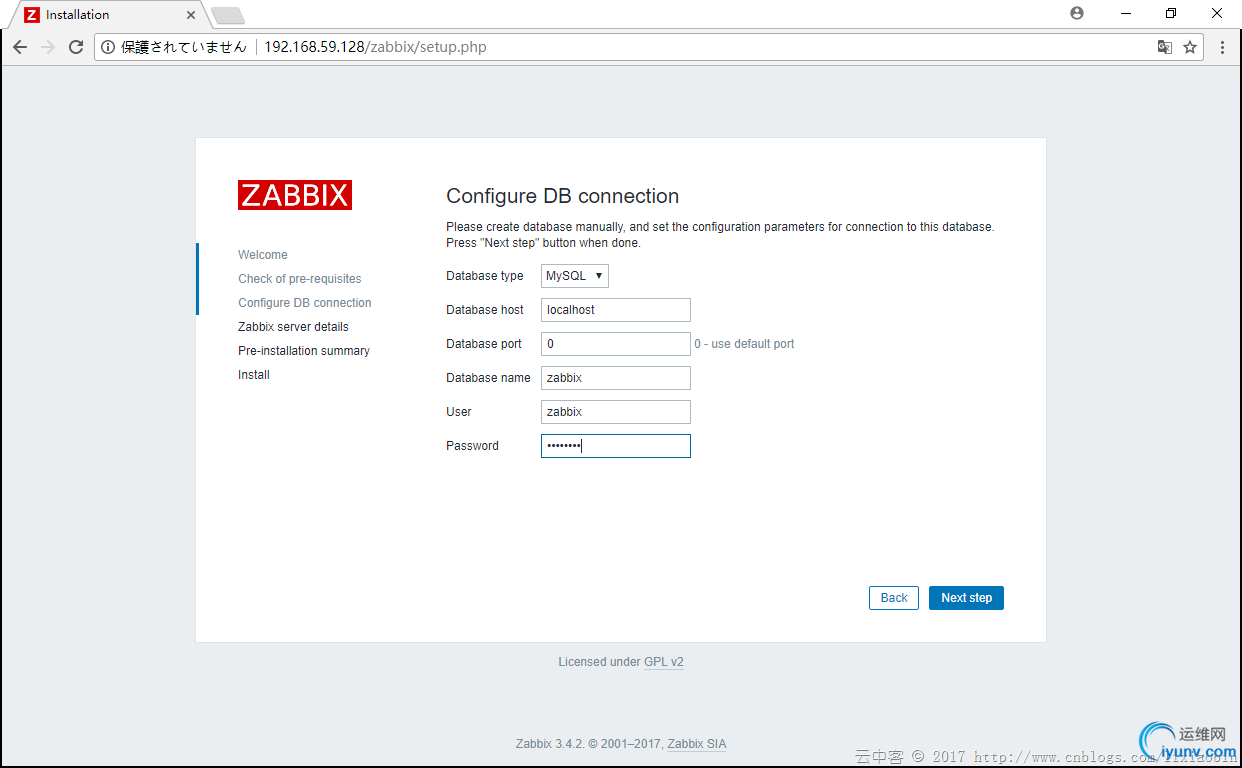
Task: Open the Database type dropdown
Action: point(575,276)
